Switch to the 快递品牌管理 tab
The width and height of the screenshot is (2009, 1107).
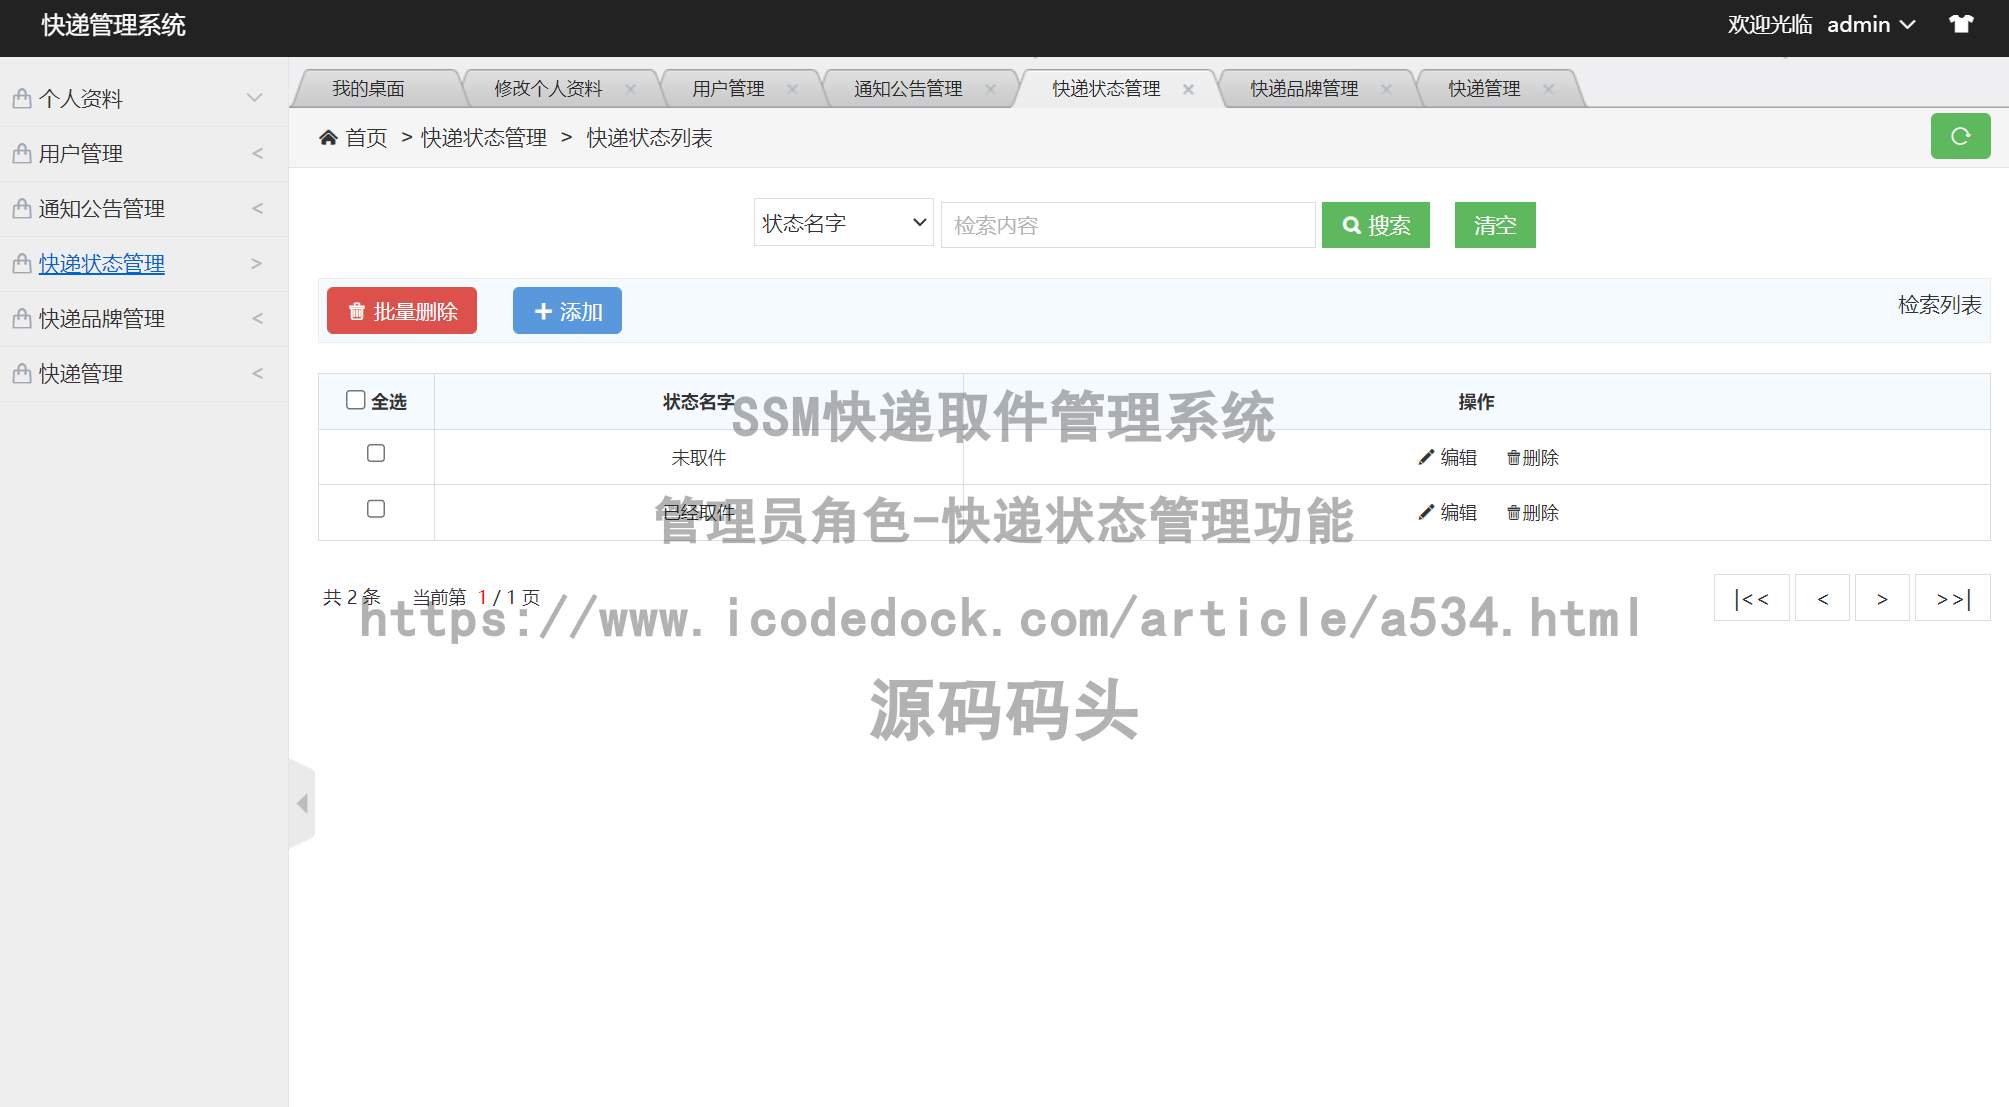(1302, 88)
